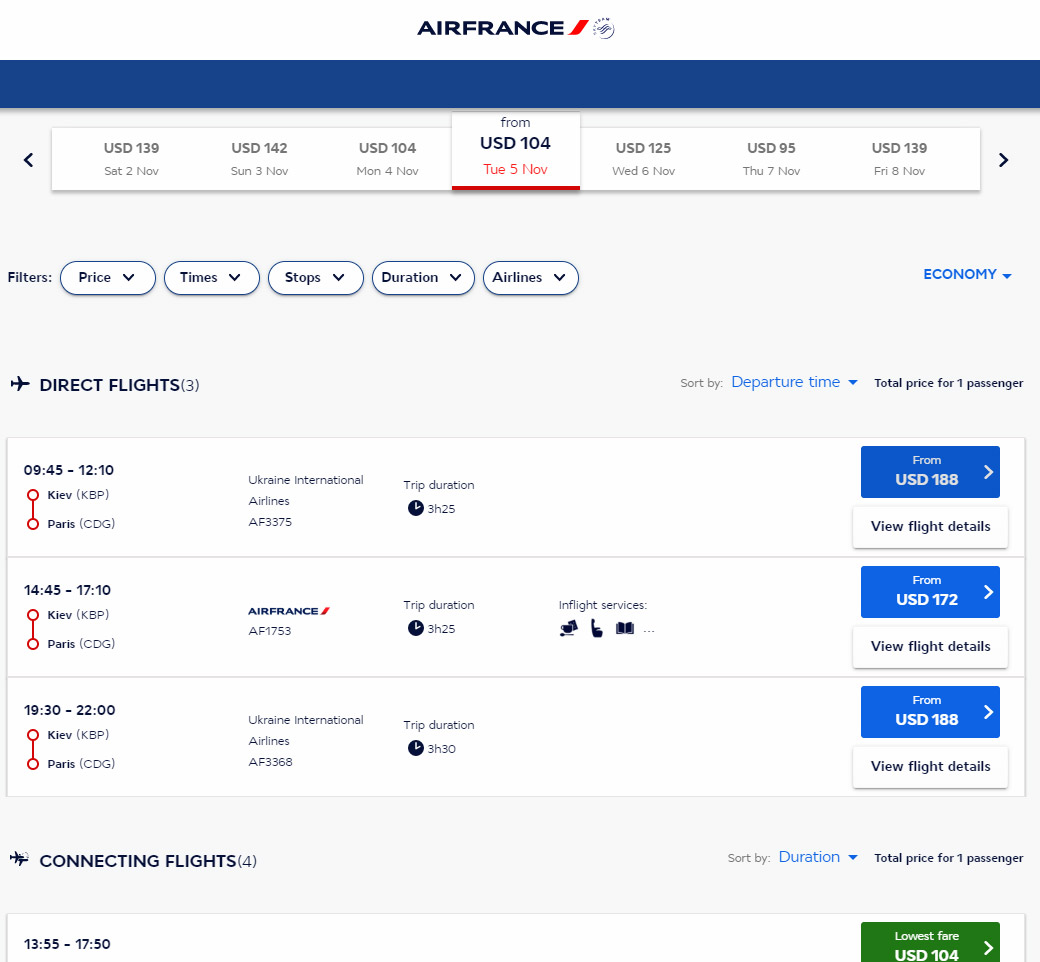Click the Direct Flights airplane icon
Screen dimensions: 1040x962
coord(20,383)
